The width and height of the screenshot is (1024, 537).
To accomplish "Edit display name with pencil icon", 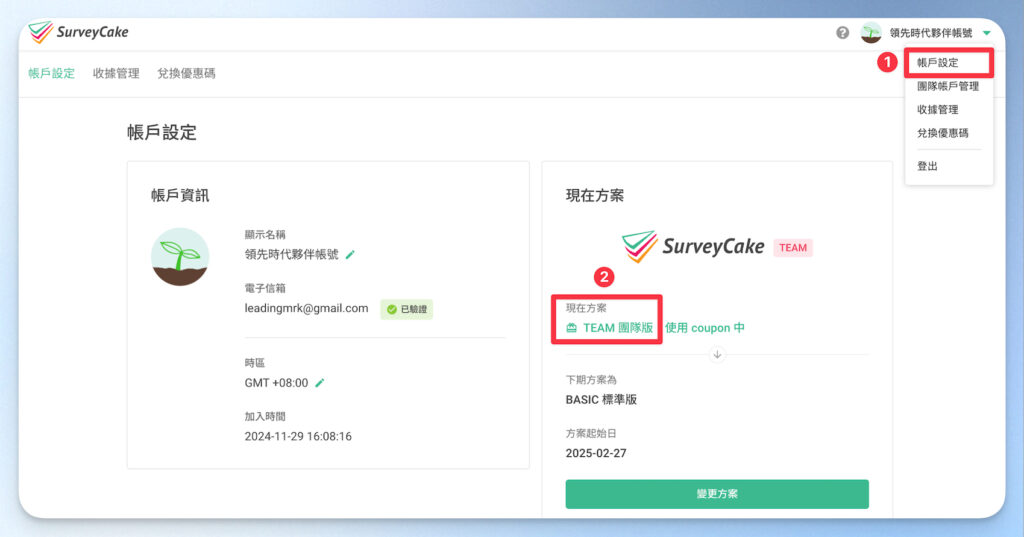I will click(350, 255).
